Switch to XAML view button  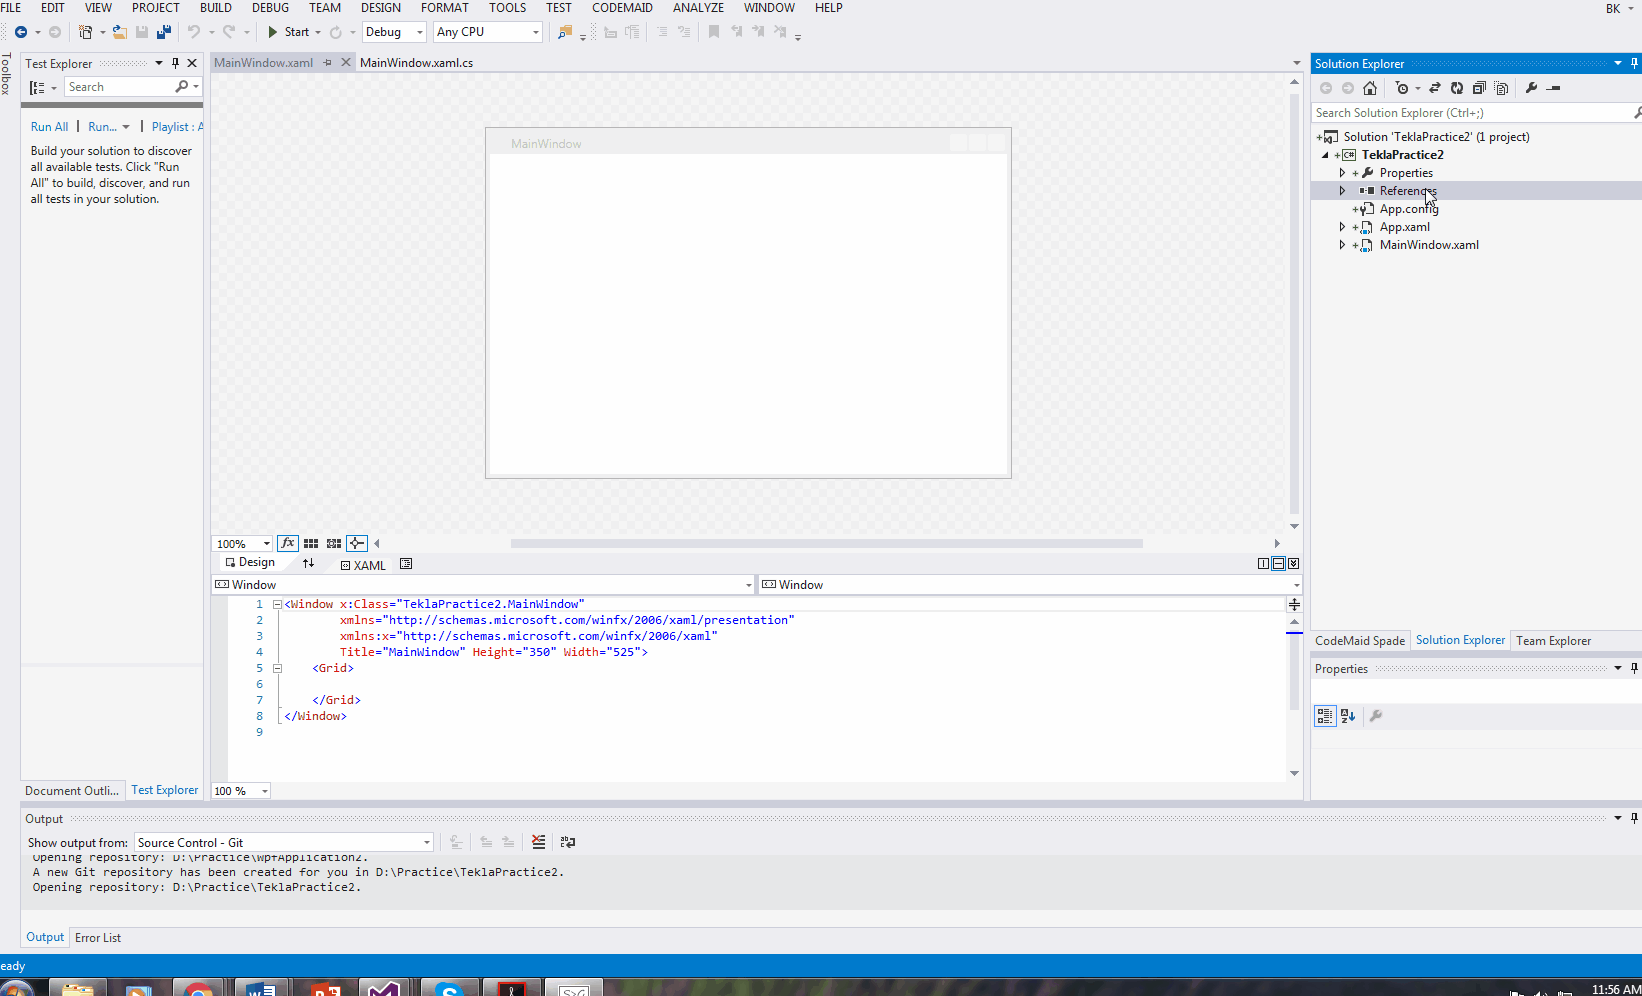click(x=363, y=565)
